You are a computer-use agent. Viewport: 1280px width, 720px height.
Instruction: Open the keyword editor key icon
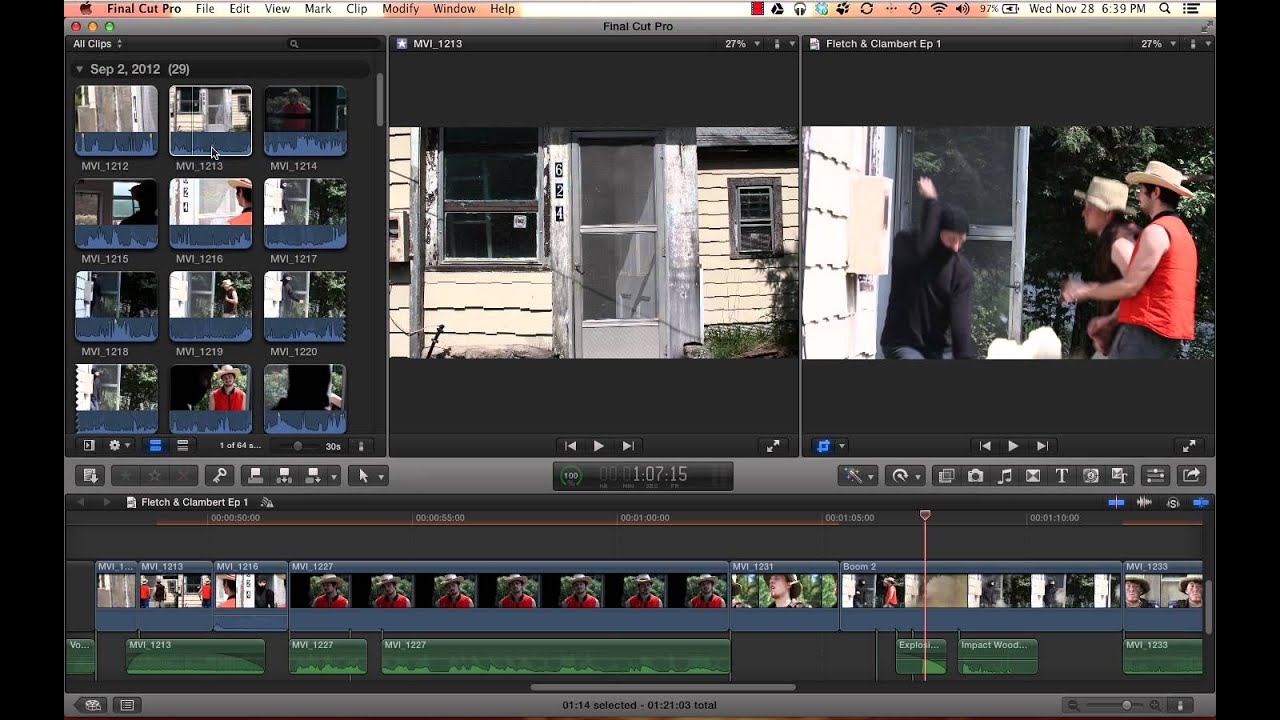(219, 476)
